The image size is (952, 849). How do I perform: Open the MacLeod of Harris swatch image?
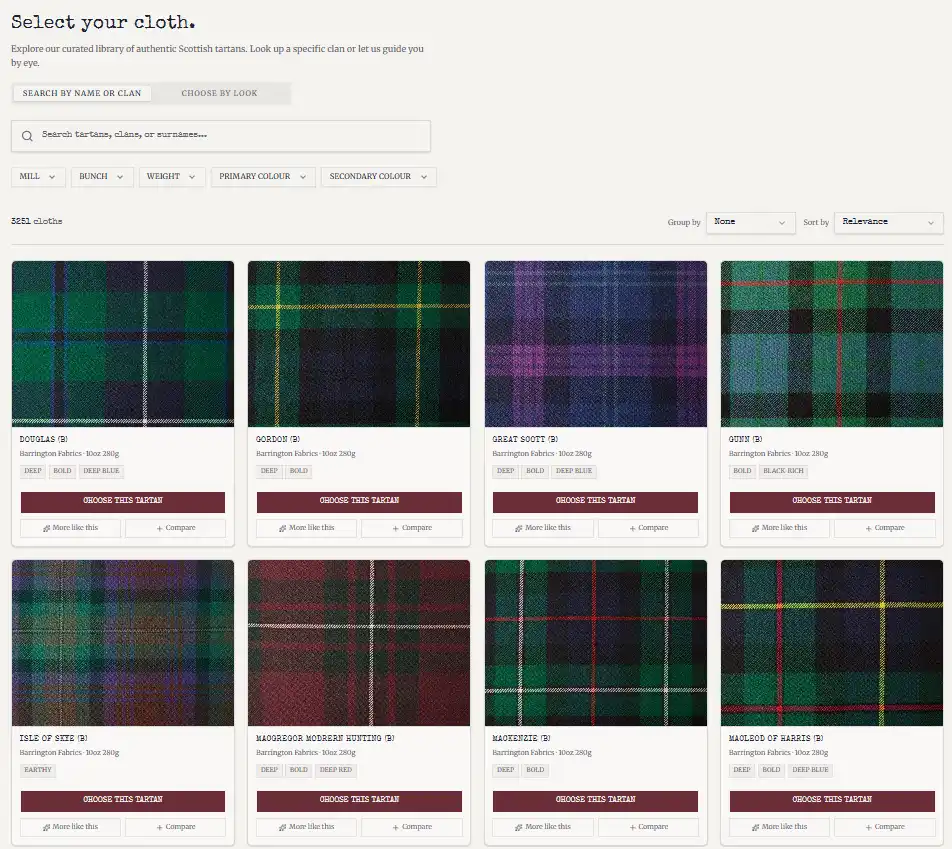[832, 643]
